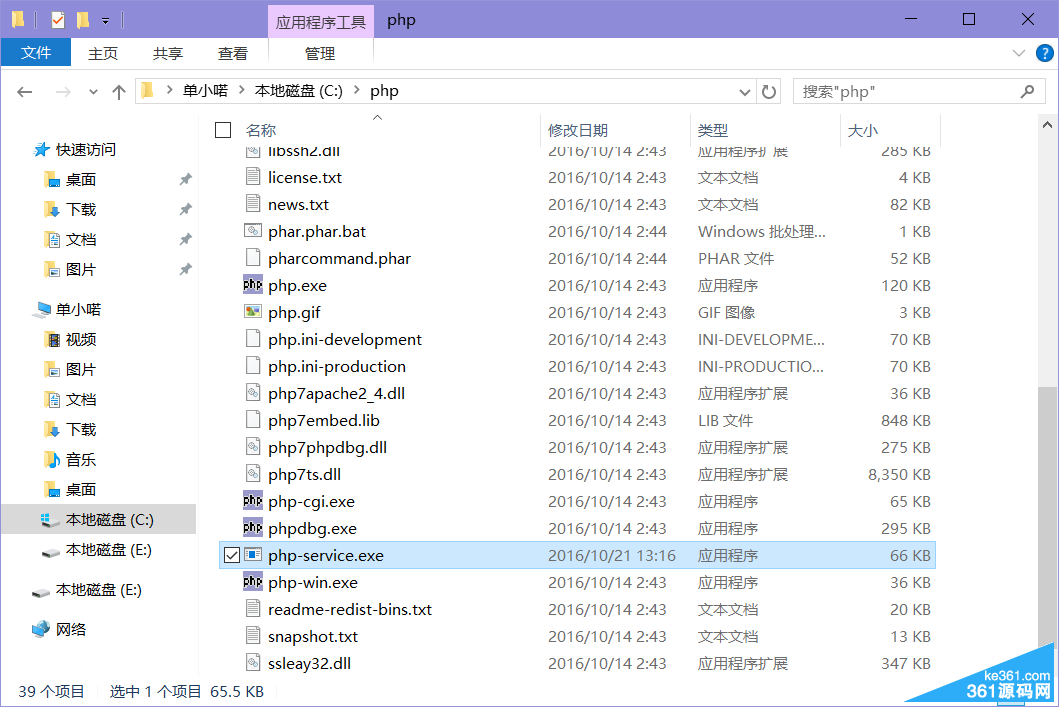Sort by the 大小 column header
The image size is (1059, 707).
862,130
